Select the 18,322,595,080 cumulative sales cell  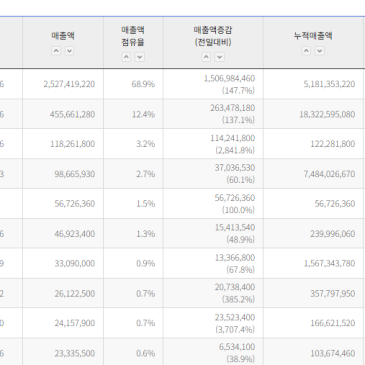point(313,114)
